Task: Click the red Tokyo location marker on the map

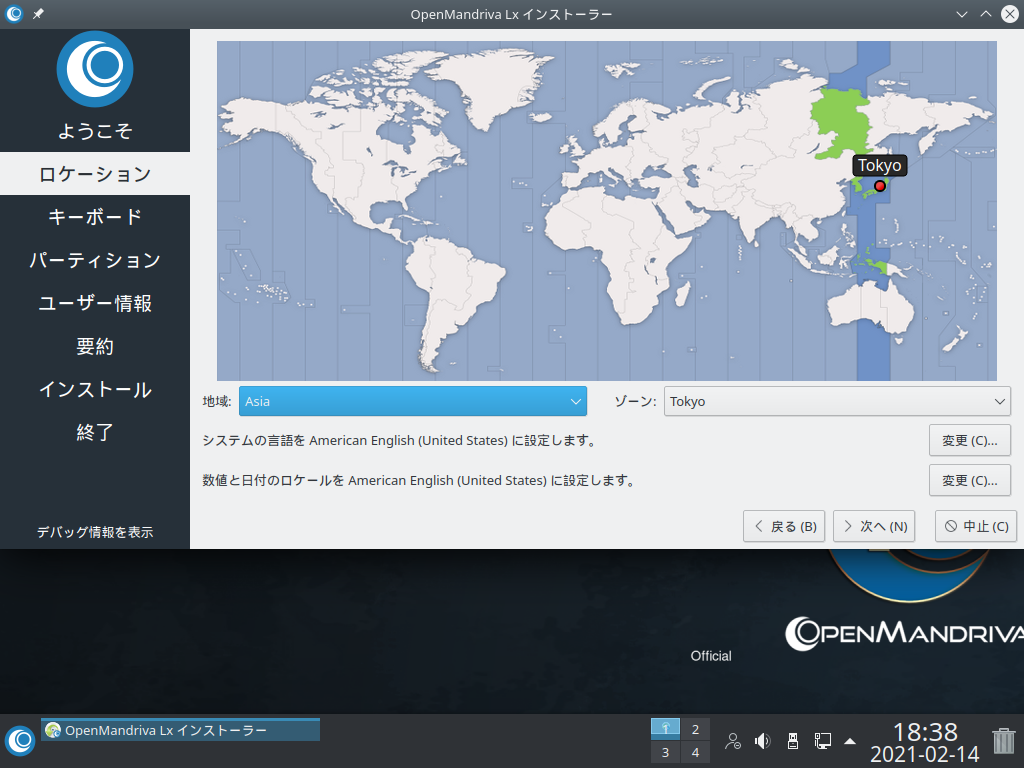Action: [x=880, y=186]
